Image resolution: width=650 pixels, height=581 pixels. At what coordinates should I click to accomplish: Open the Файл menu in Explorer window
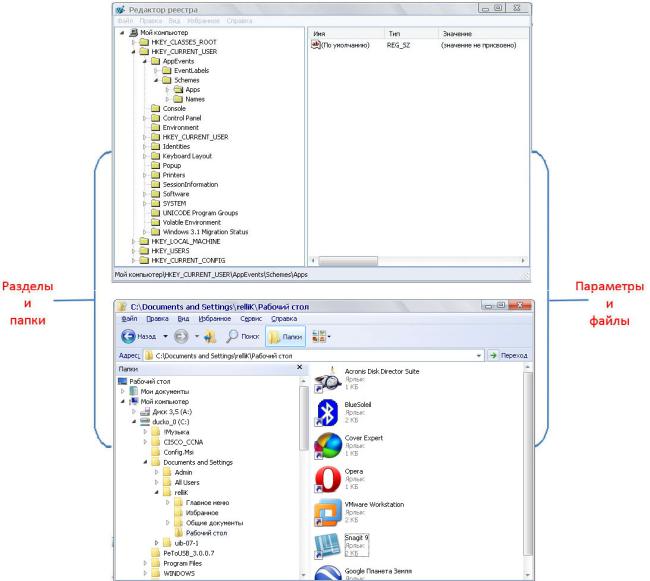pos(129,319)
